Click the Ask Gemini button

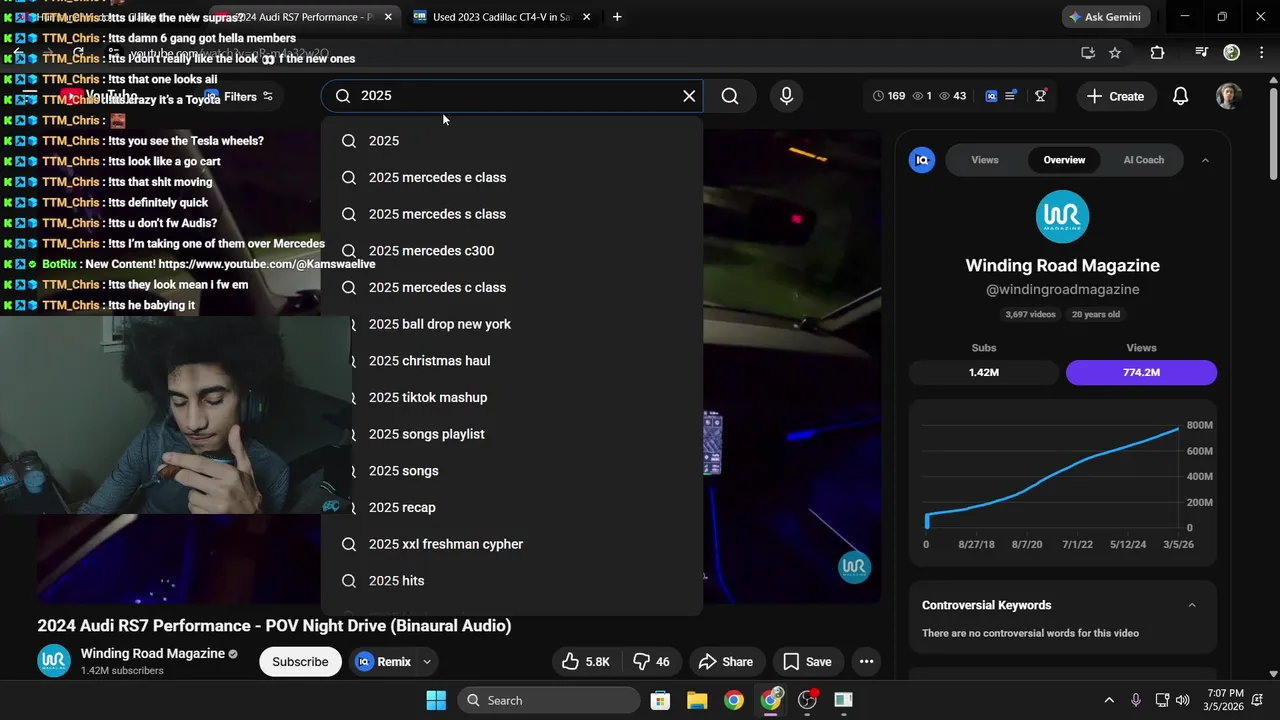(1105, 17)
